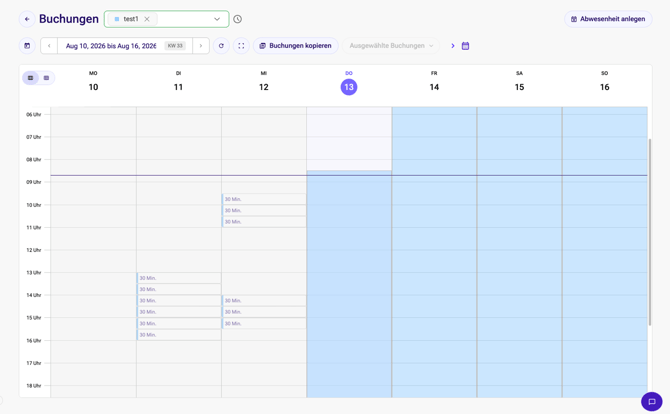Switch to the second calendar view toggle
The image size is (670, 414).
[x=47, y=78]
